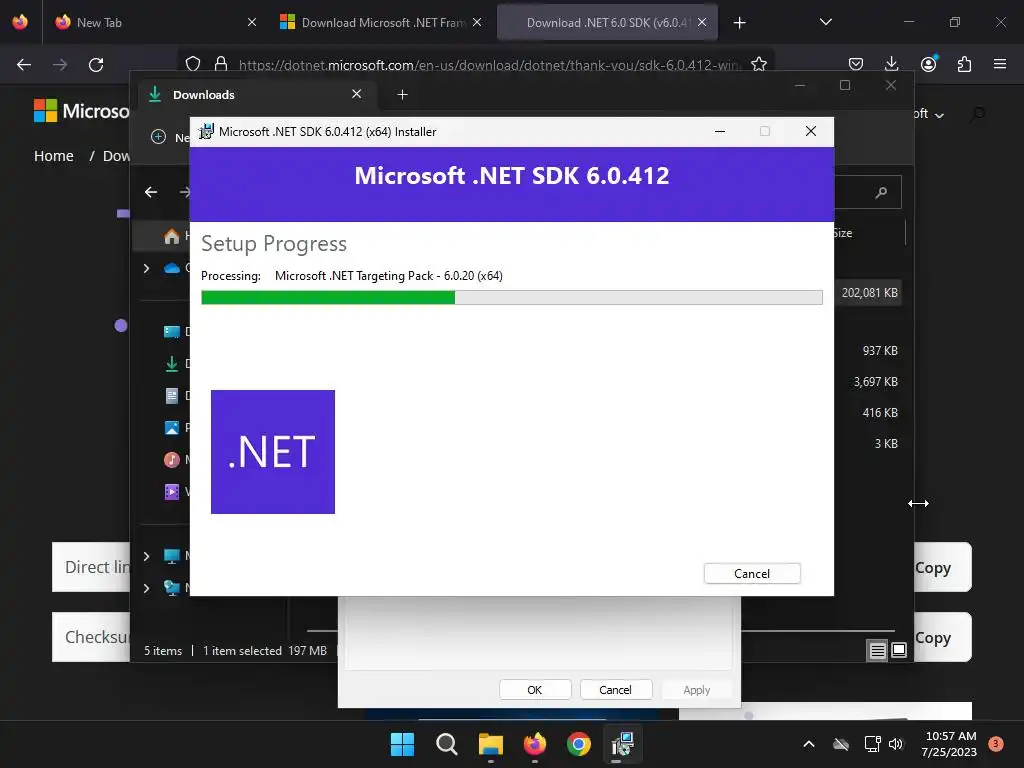The height and width of the screenshot is (768, 1024).
Task: Open volume control in system tray
Action: (x=896, y=744)
